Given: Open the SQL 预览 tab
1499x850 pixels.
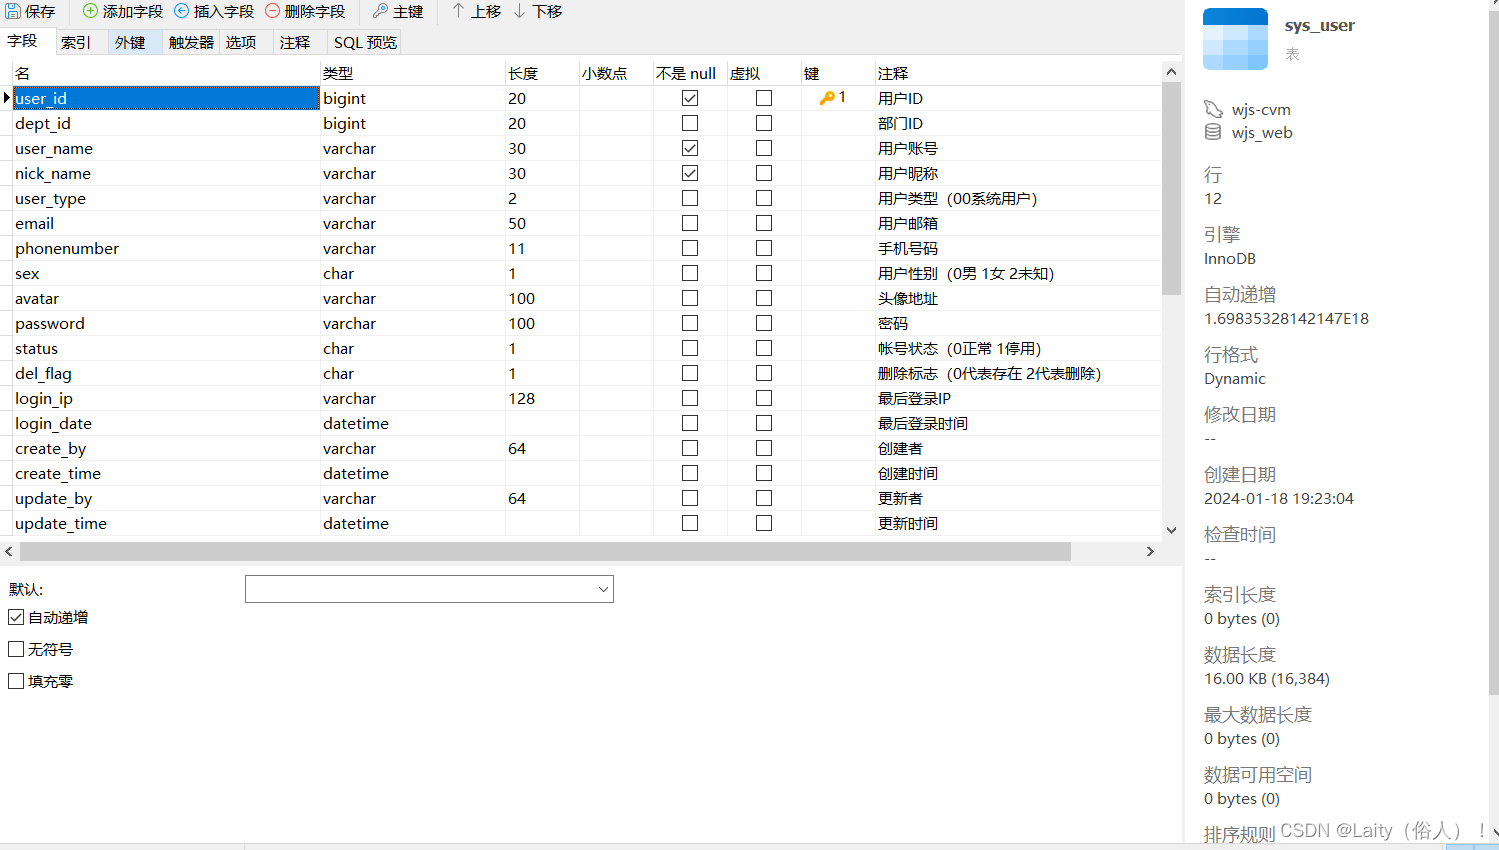Looking at the screenshot, I should point(365,42).
